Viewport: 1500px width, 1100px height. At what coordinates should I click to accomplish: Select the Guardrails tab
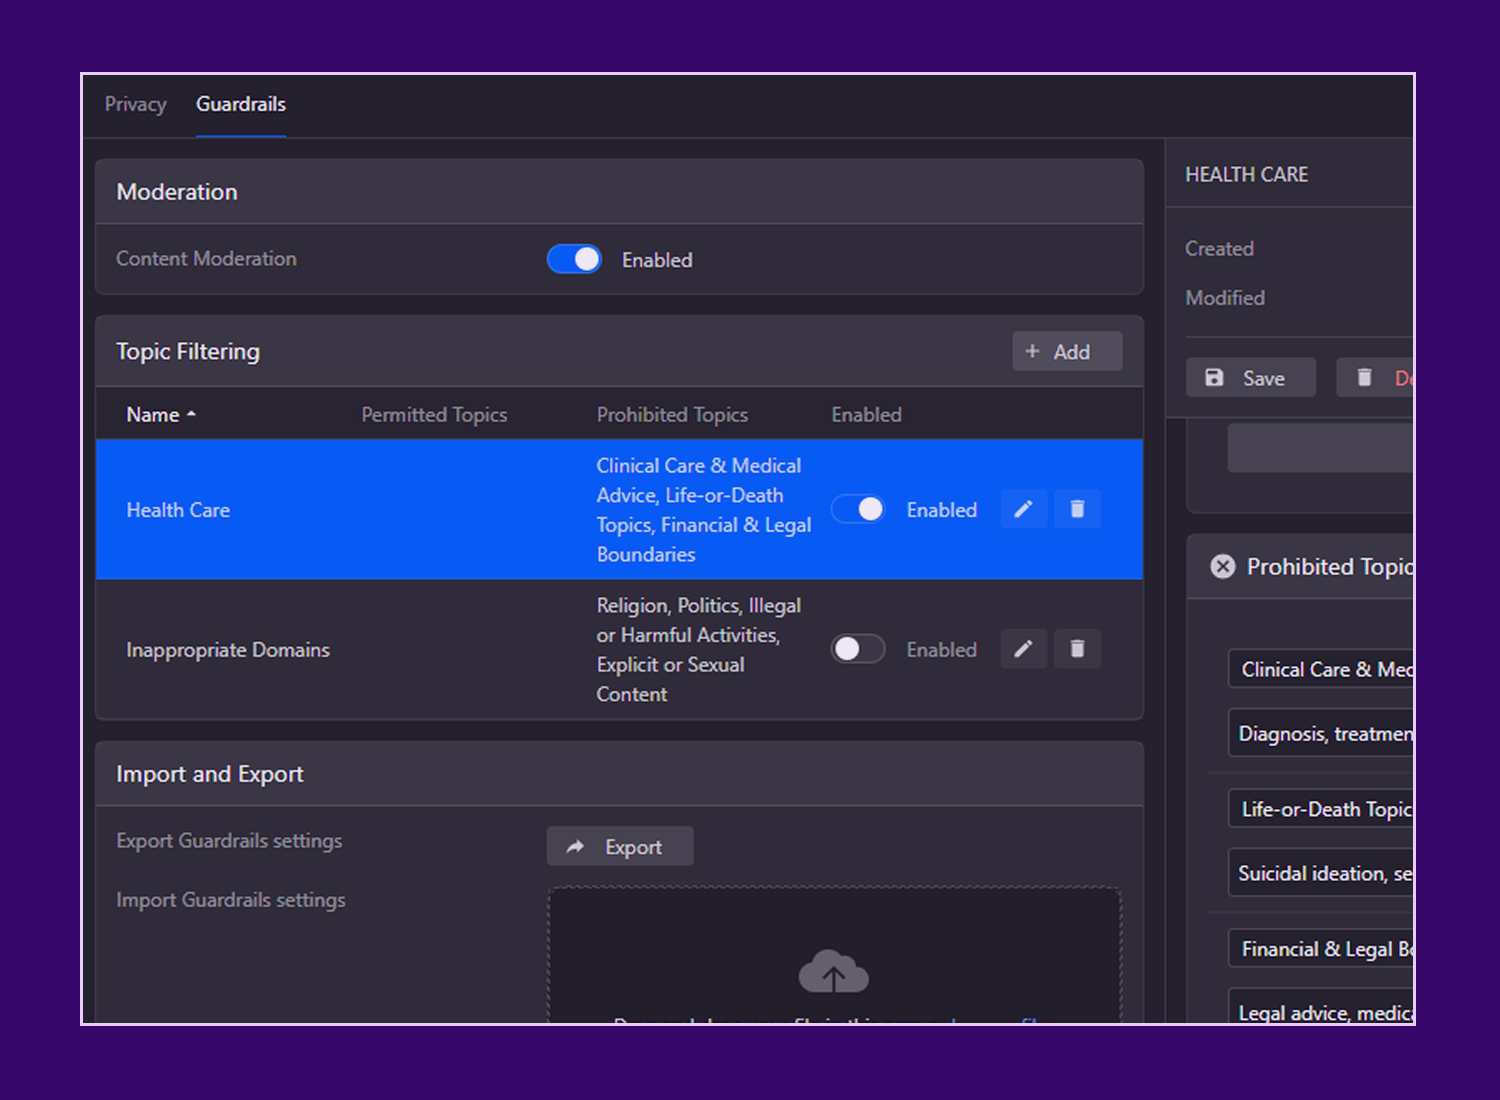tap(241, 104)
